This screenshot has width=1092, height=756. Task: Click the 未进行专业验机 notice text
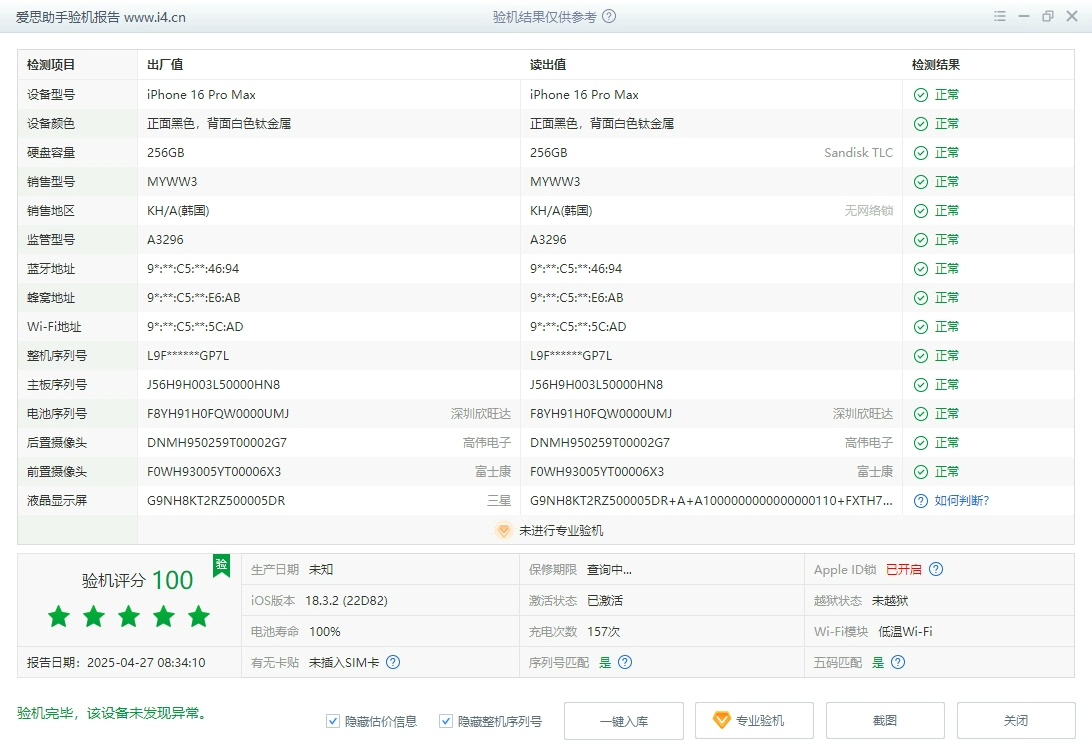(x=561, y=530)
